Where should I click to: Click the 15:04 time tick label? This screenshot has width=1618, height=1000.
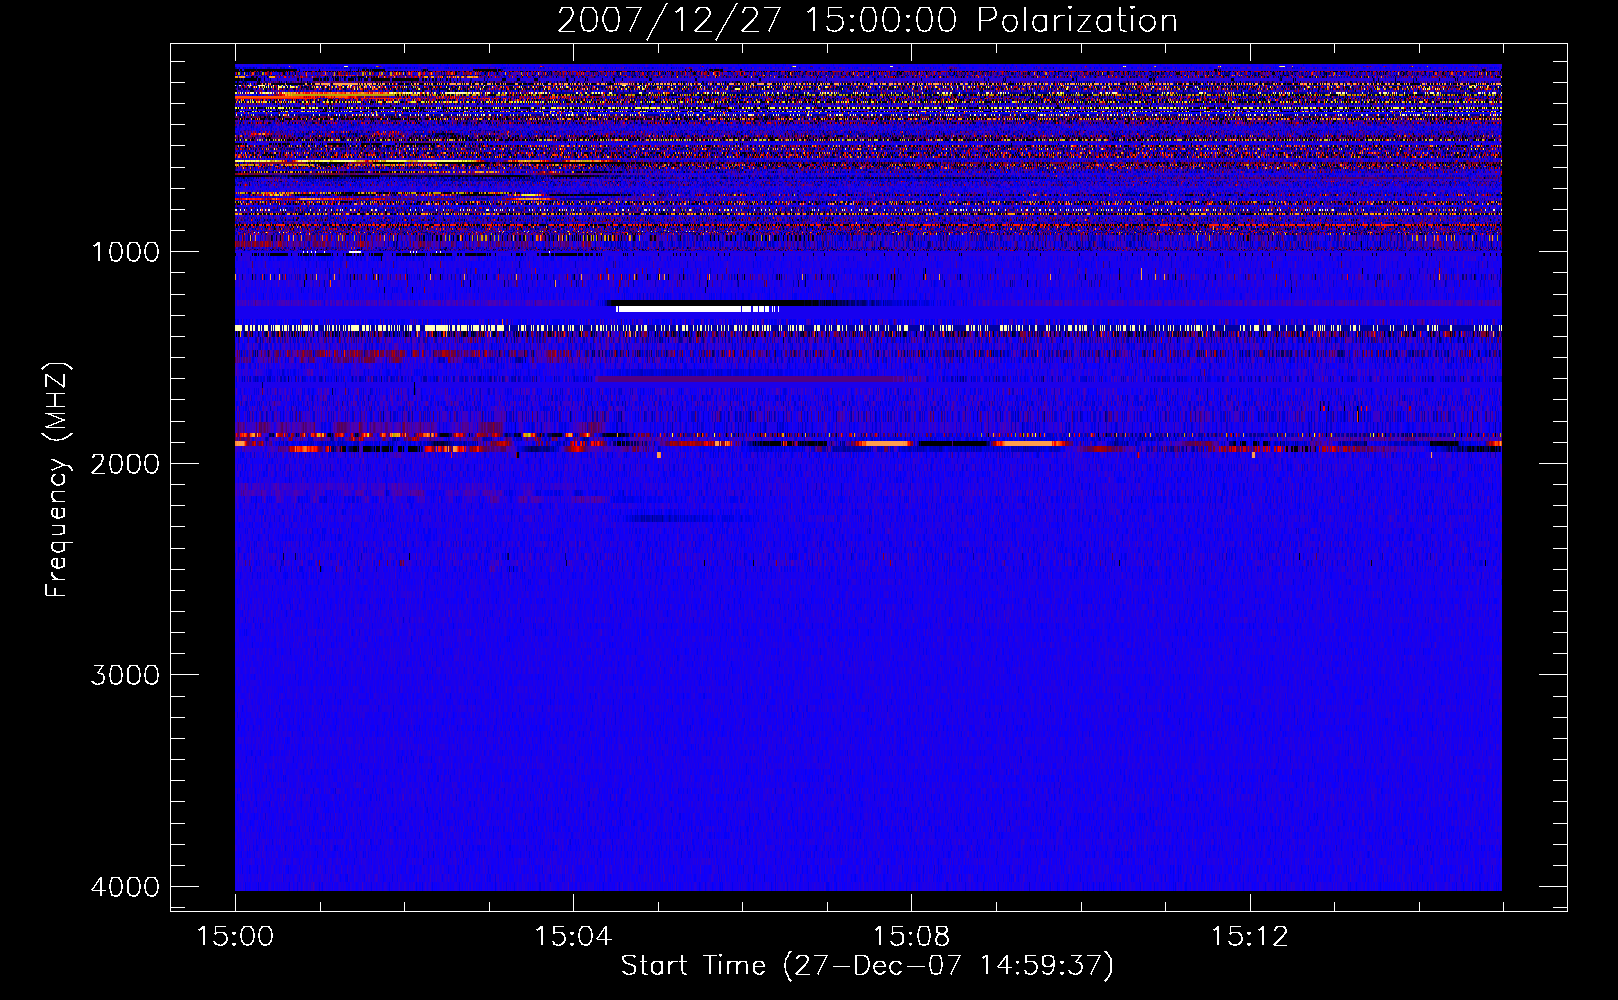(573, 937)
